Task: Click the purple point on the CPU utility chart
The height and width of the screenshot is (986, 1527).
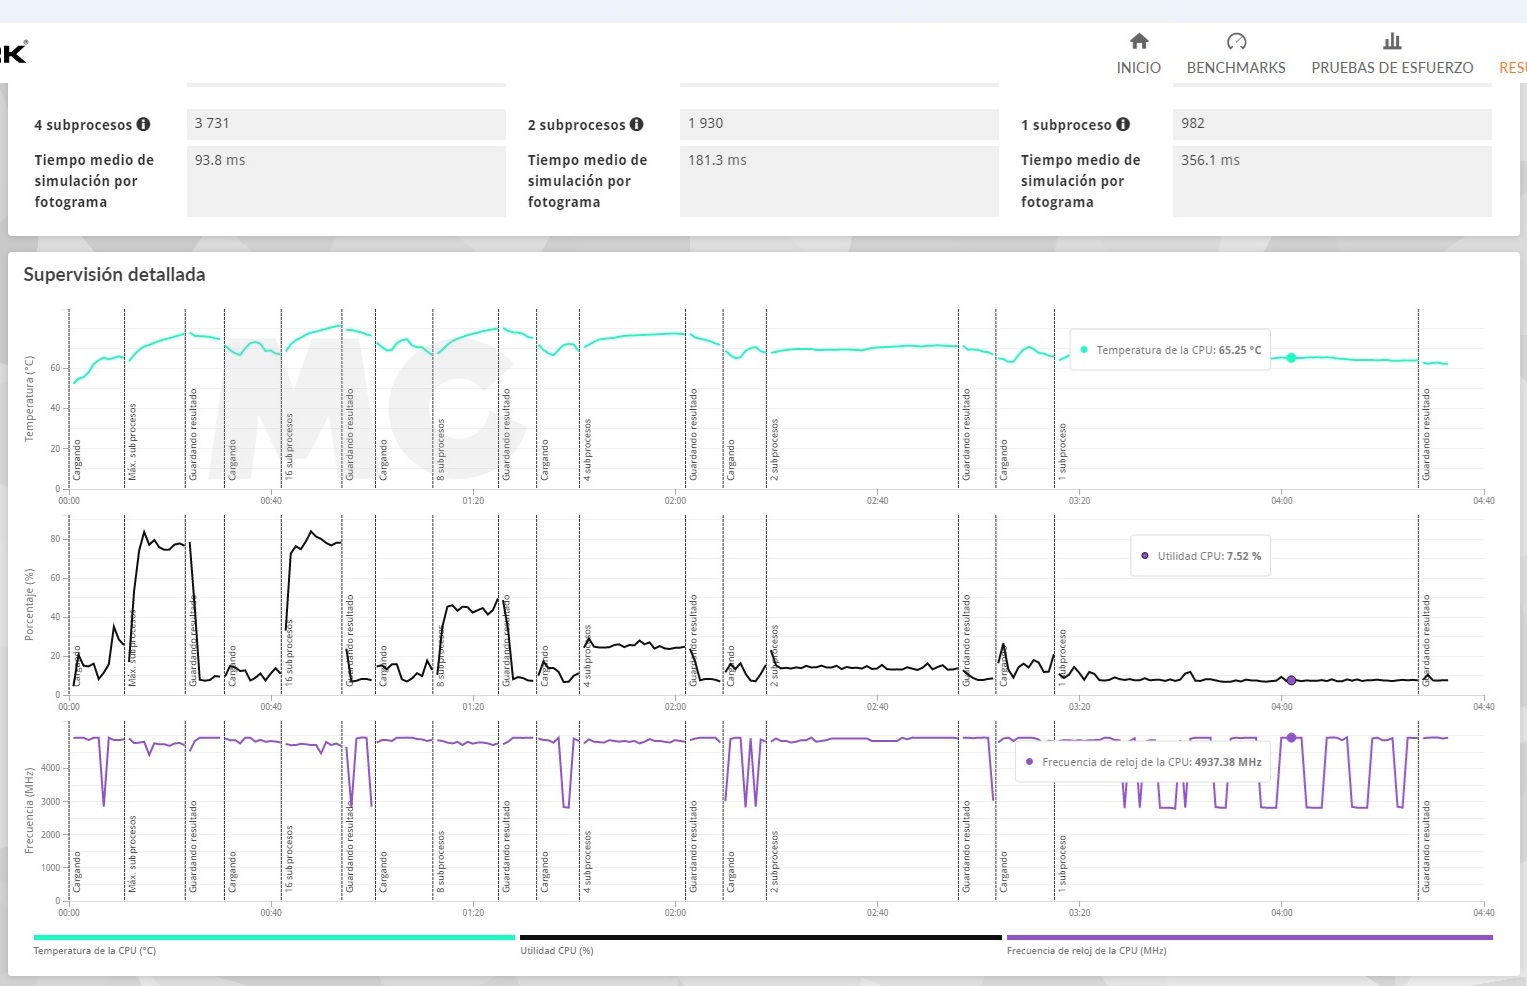Action: coord(1291,680)
